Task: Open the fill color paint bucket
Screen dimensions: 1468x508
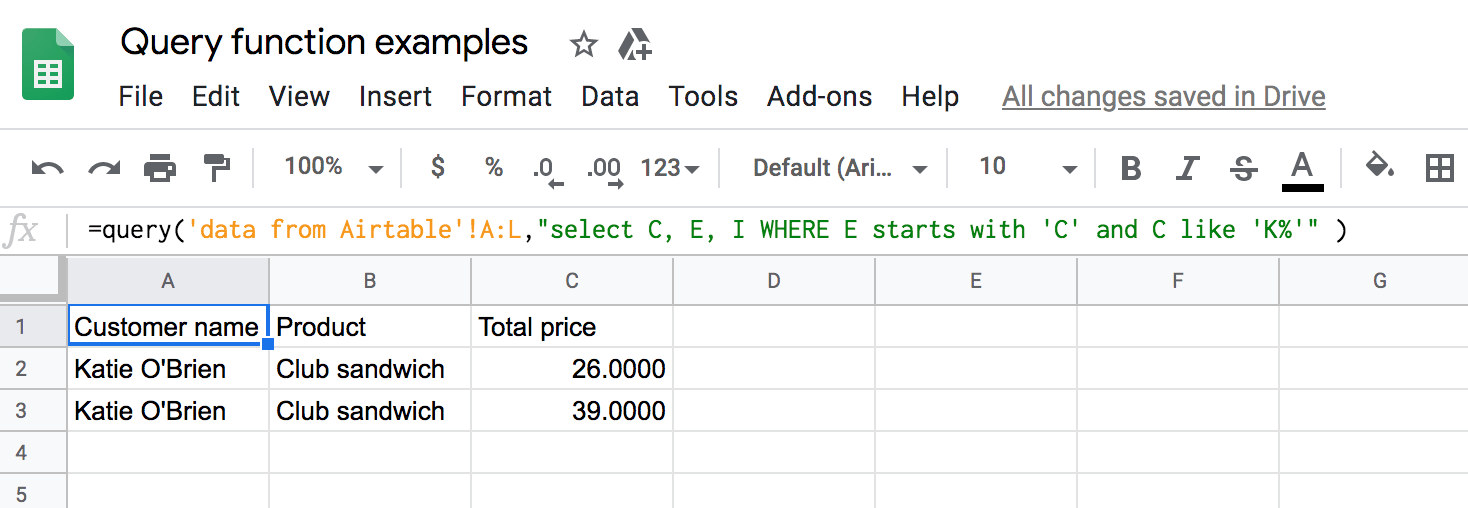Action: [1380, 166]
